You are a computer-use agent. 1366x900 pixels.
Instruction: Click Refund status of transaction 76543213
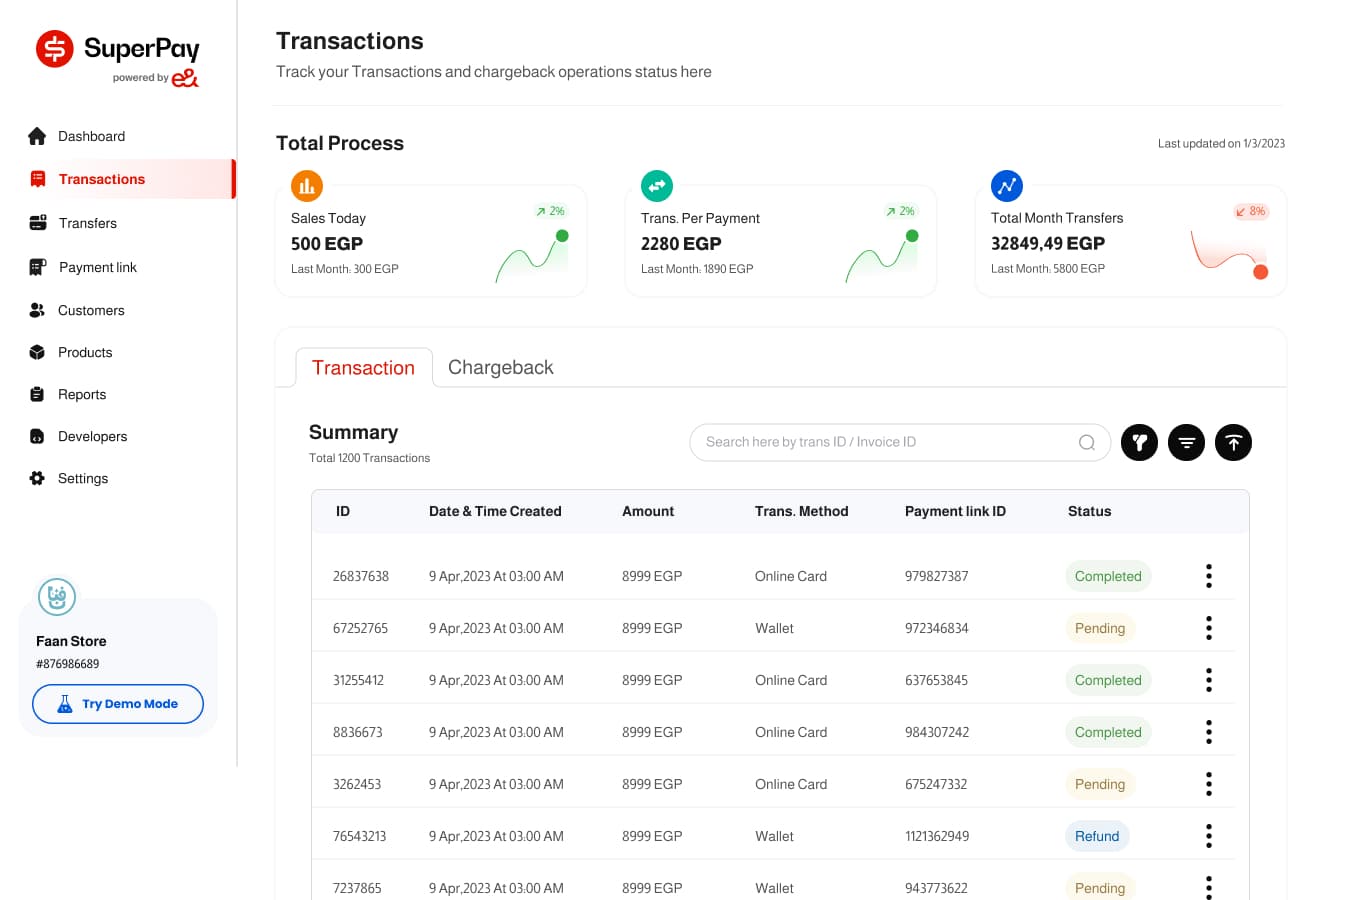(1097, 836)
